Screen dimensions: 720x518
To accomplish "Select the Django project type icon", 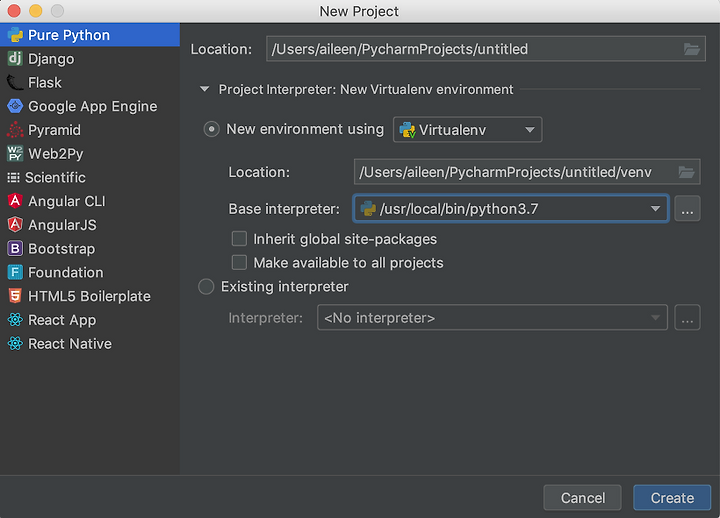I will coord(15,58).
